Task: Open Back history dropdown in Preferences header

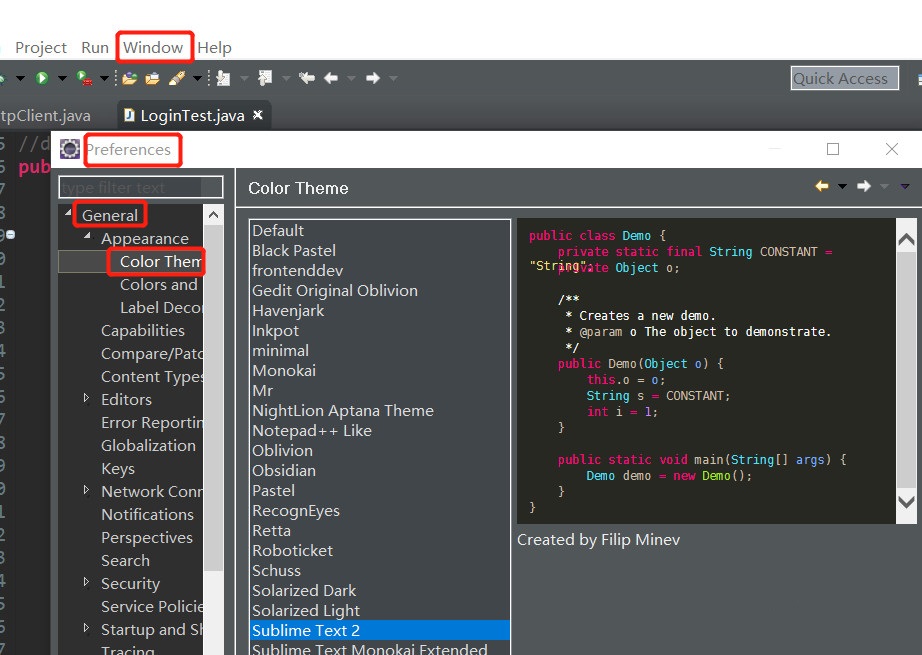Action: 842,187
